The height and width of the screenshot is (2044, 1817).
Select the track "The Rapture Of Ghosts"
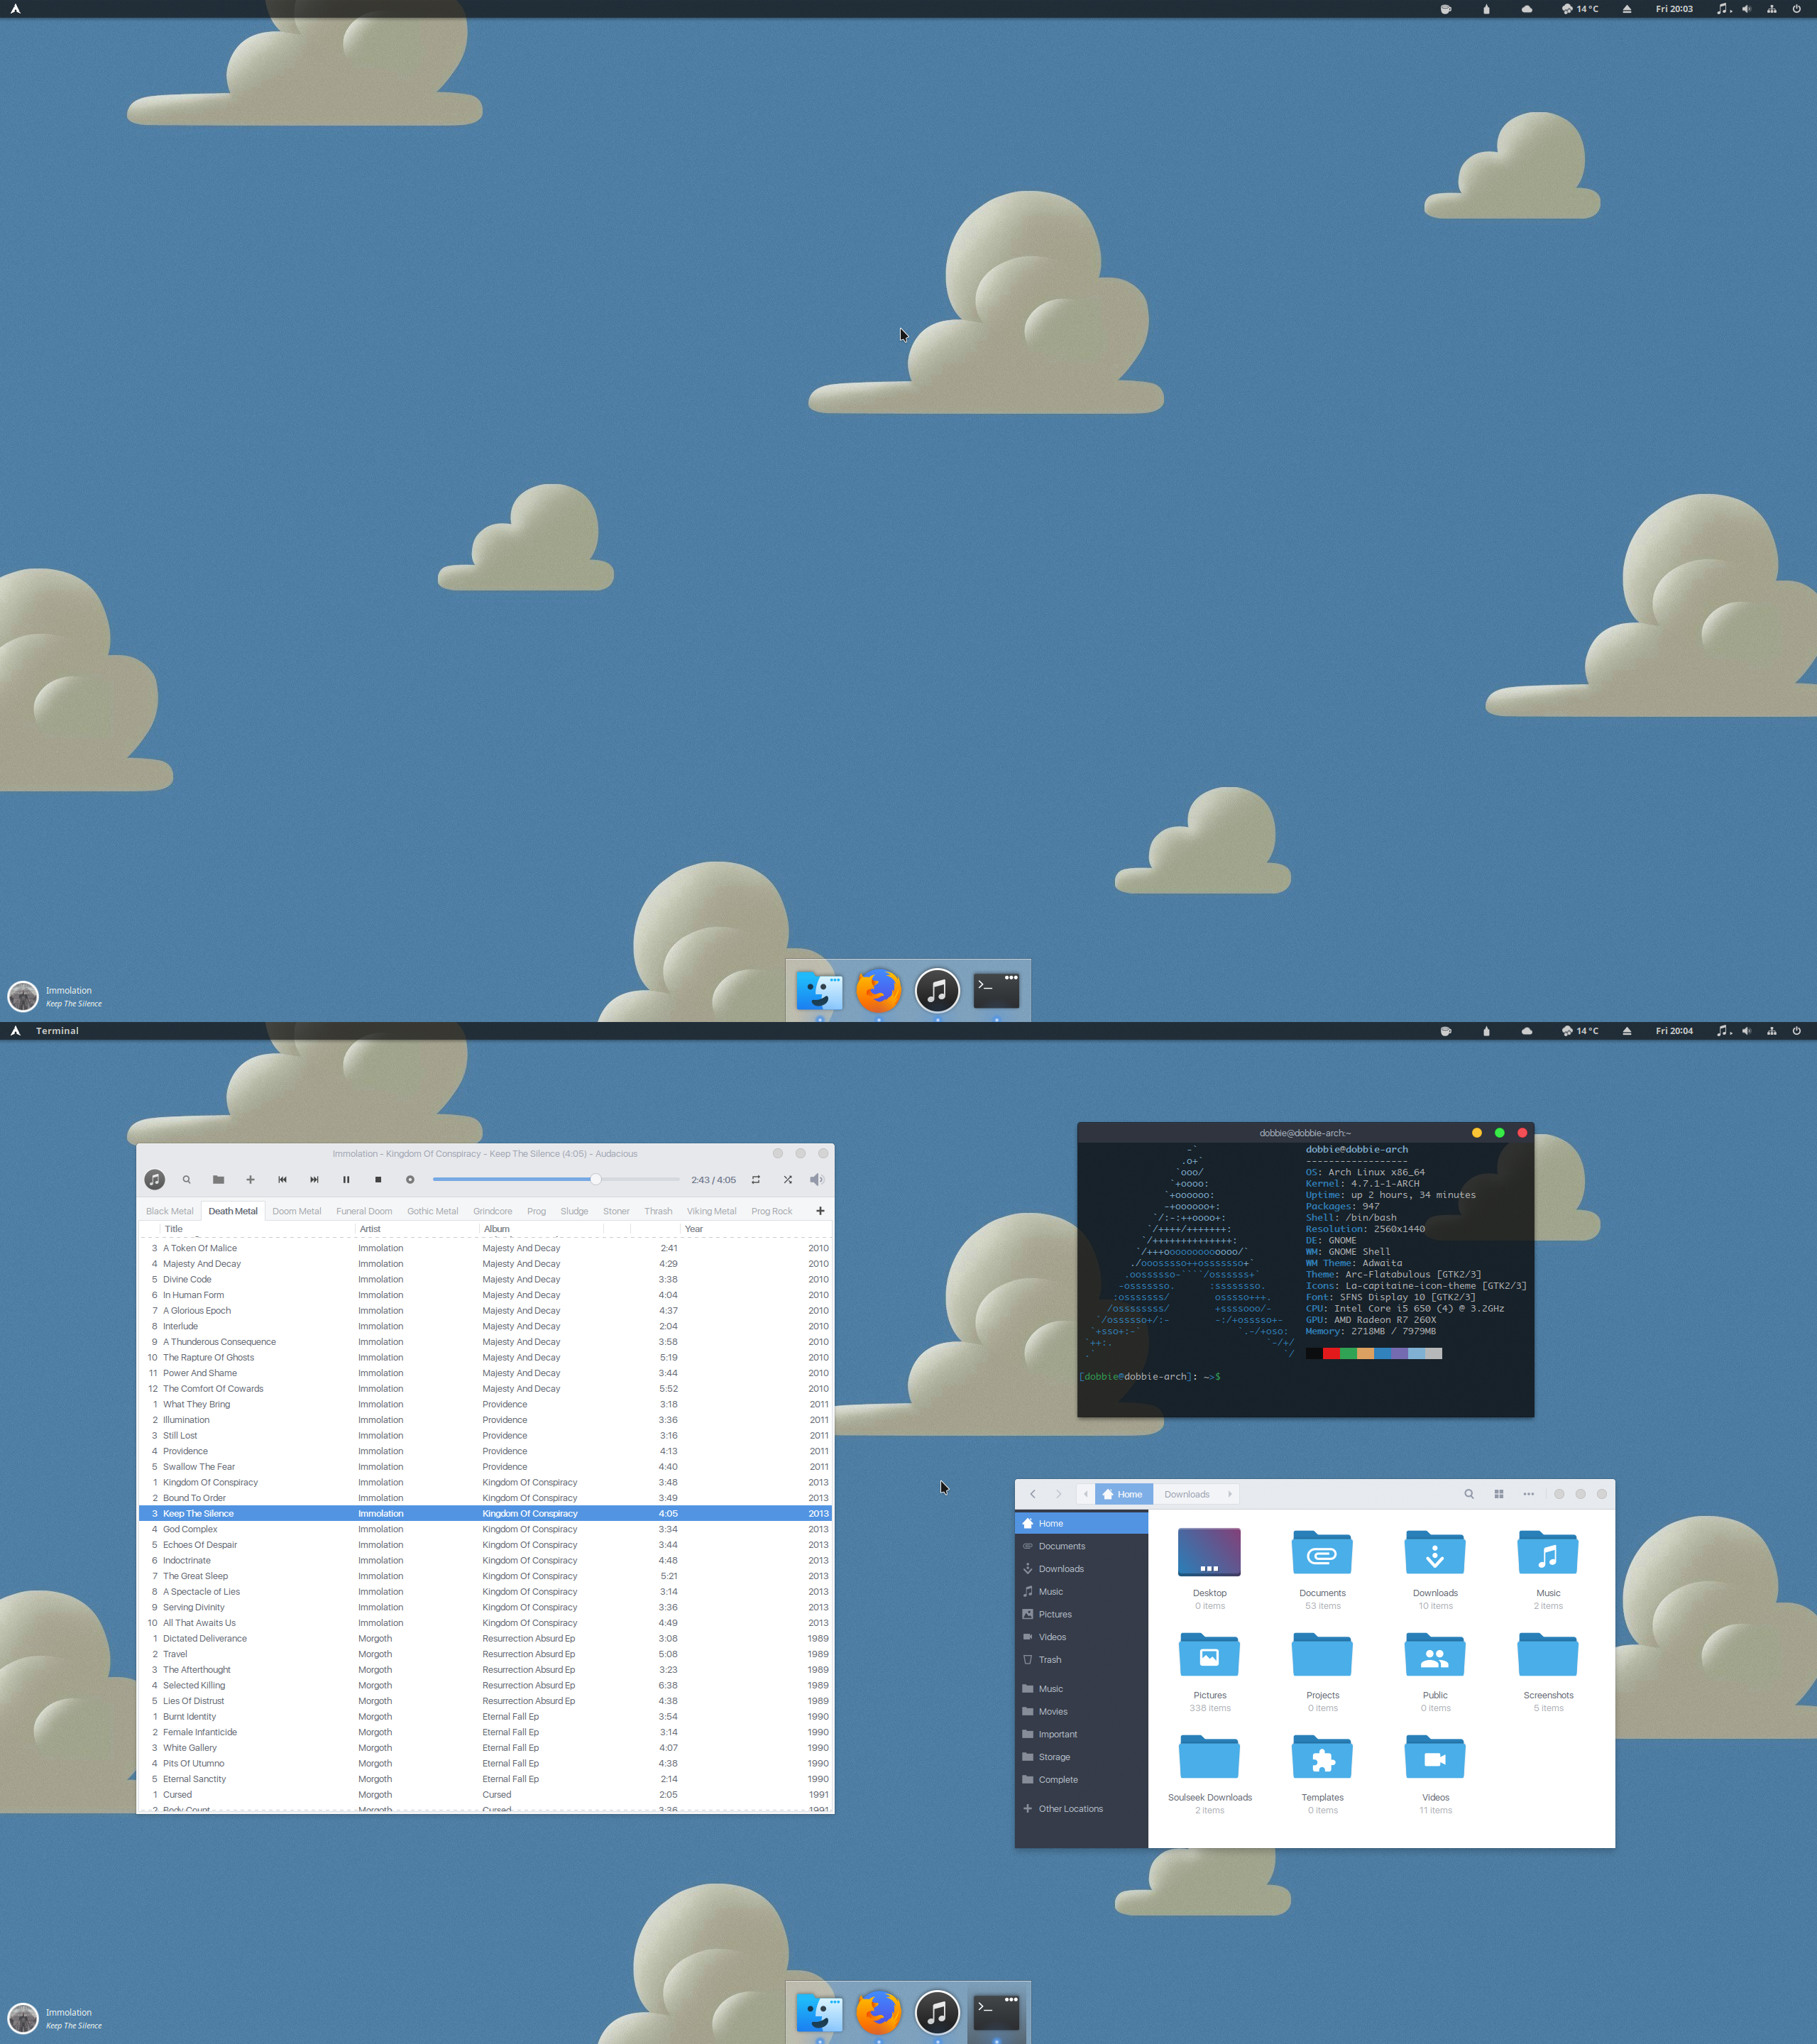click(485, 1357)
